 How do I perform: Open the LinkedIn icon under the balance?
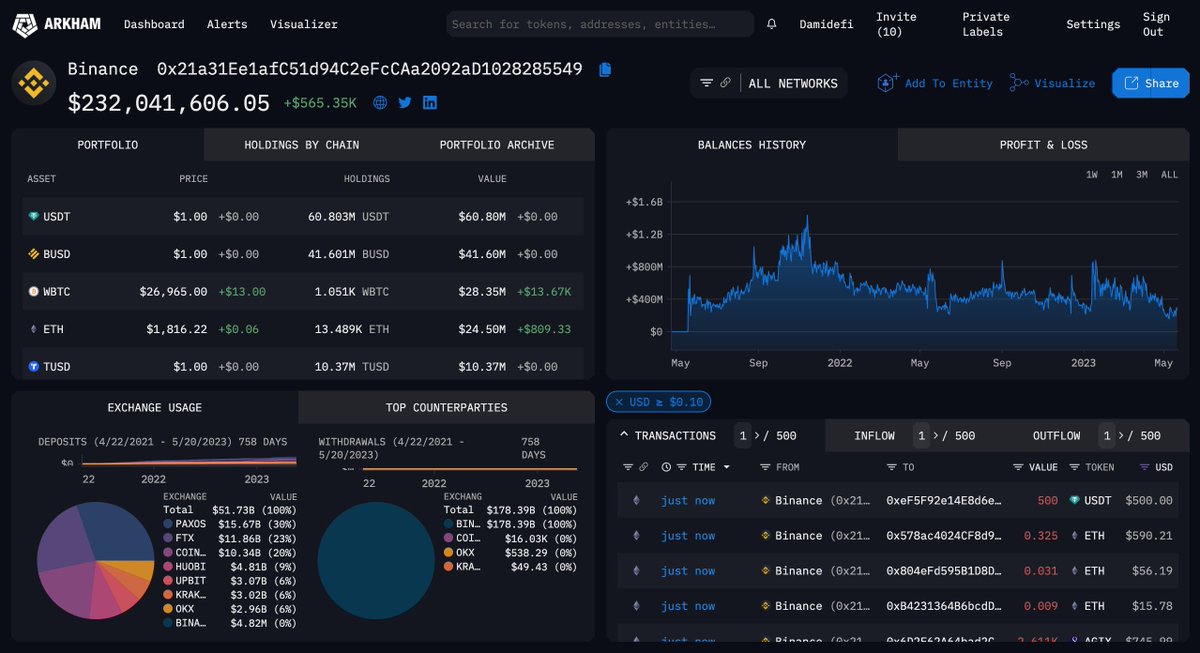pos(430,102)
